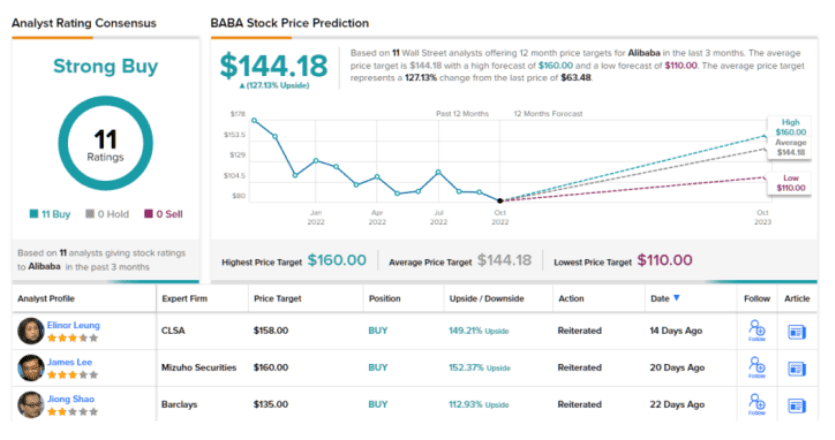Screen dimensions: 835x440
Task: Sort table by Date column arrow
Action: coord(677,298)
